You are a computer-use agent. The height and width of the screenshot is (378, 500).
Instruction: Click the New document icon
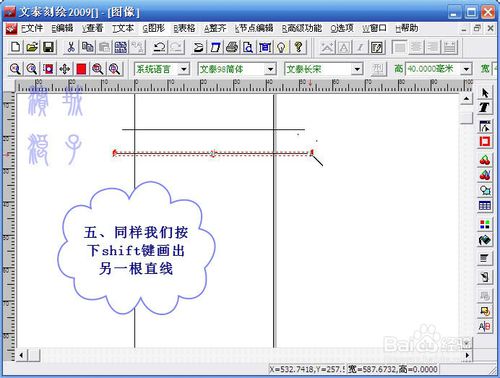click(x=15, y=47)
